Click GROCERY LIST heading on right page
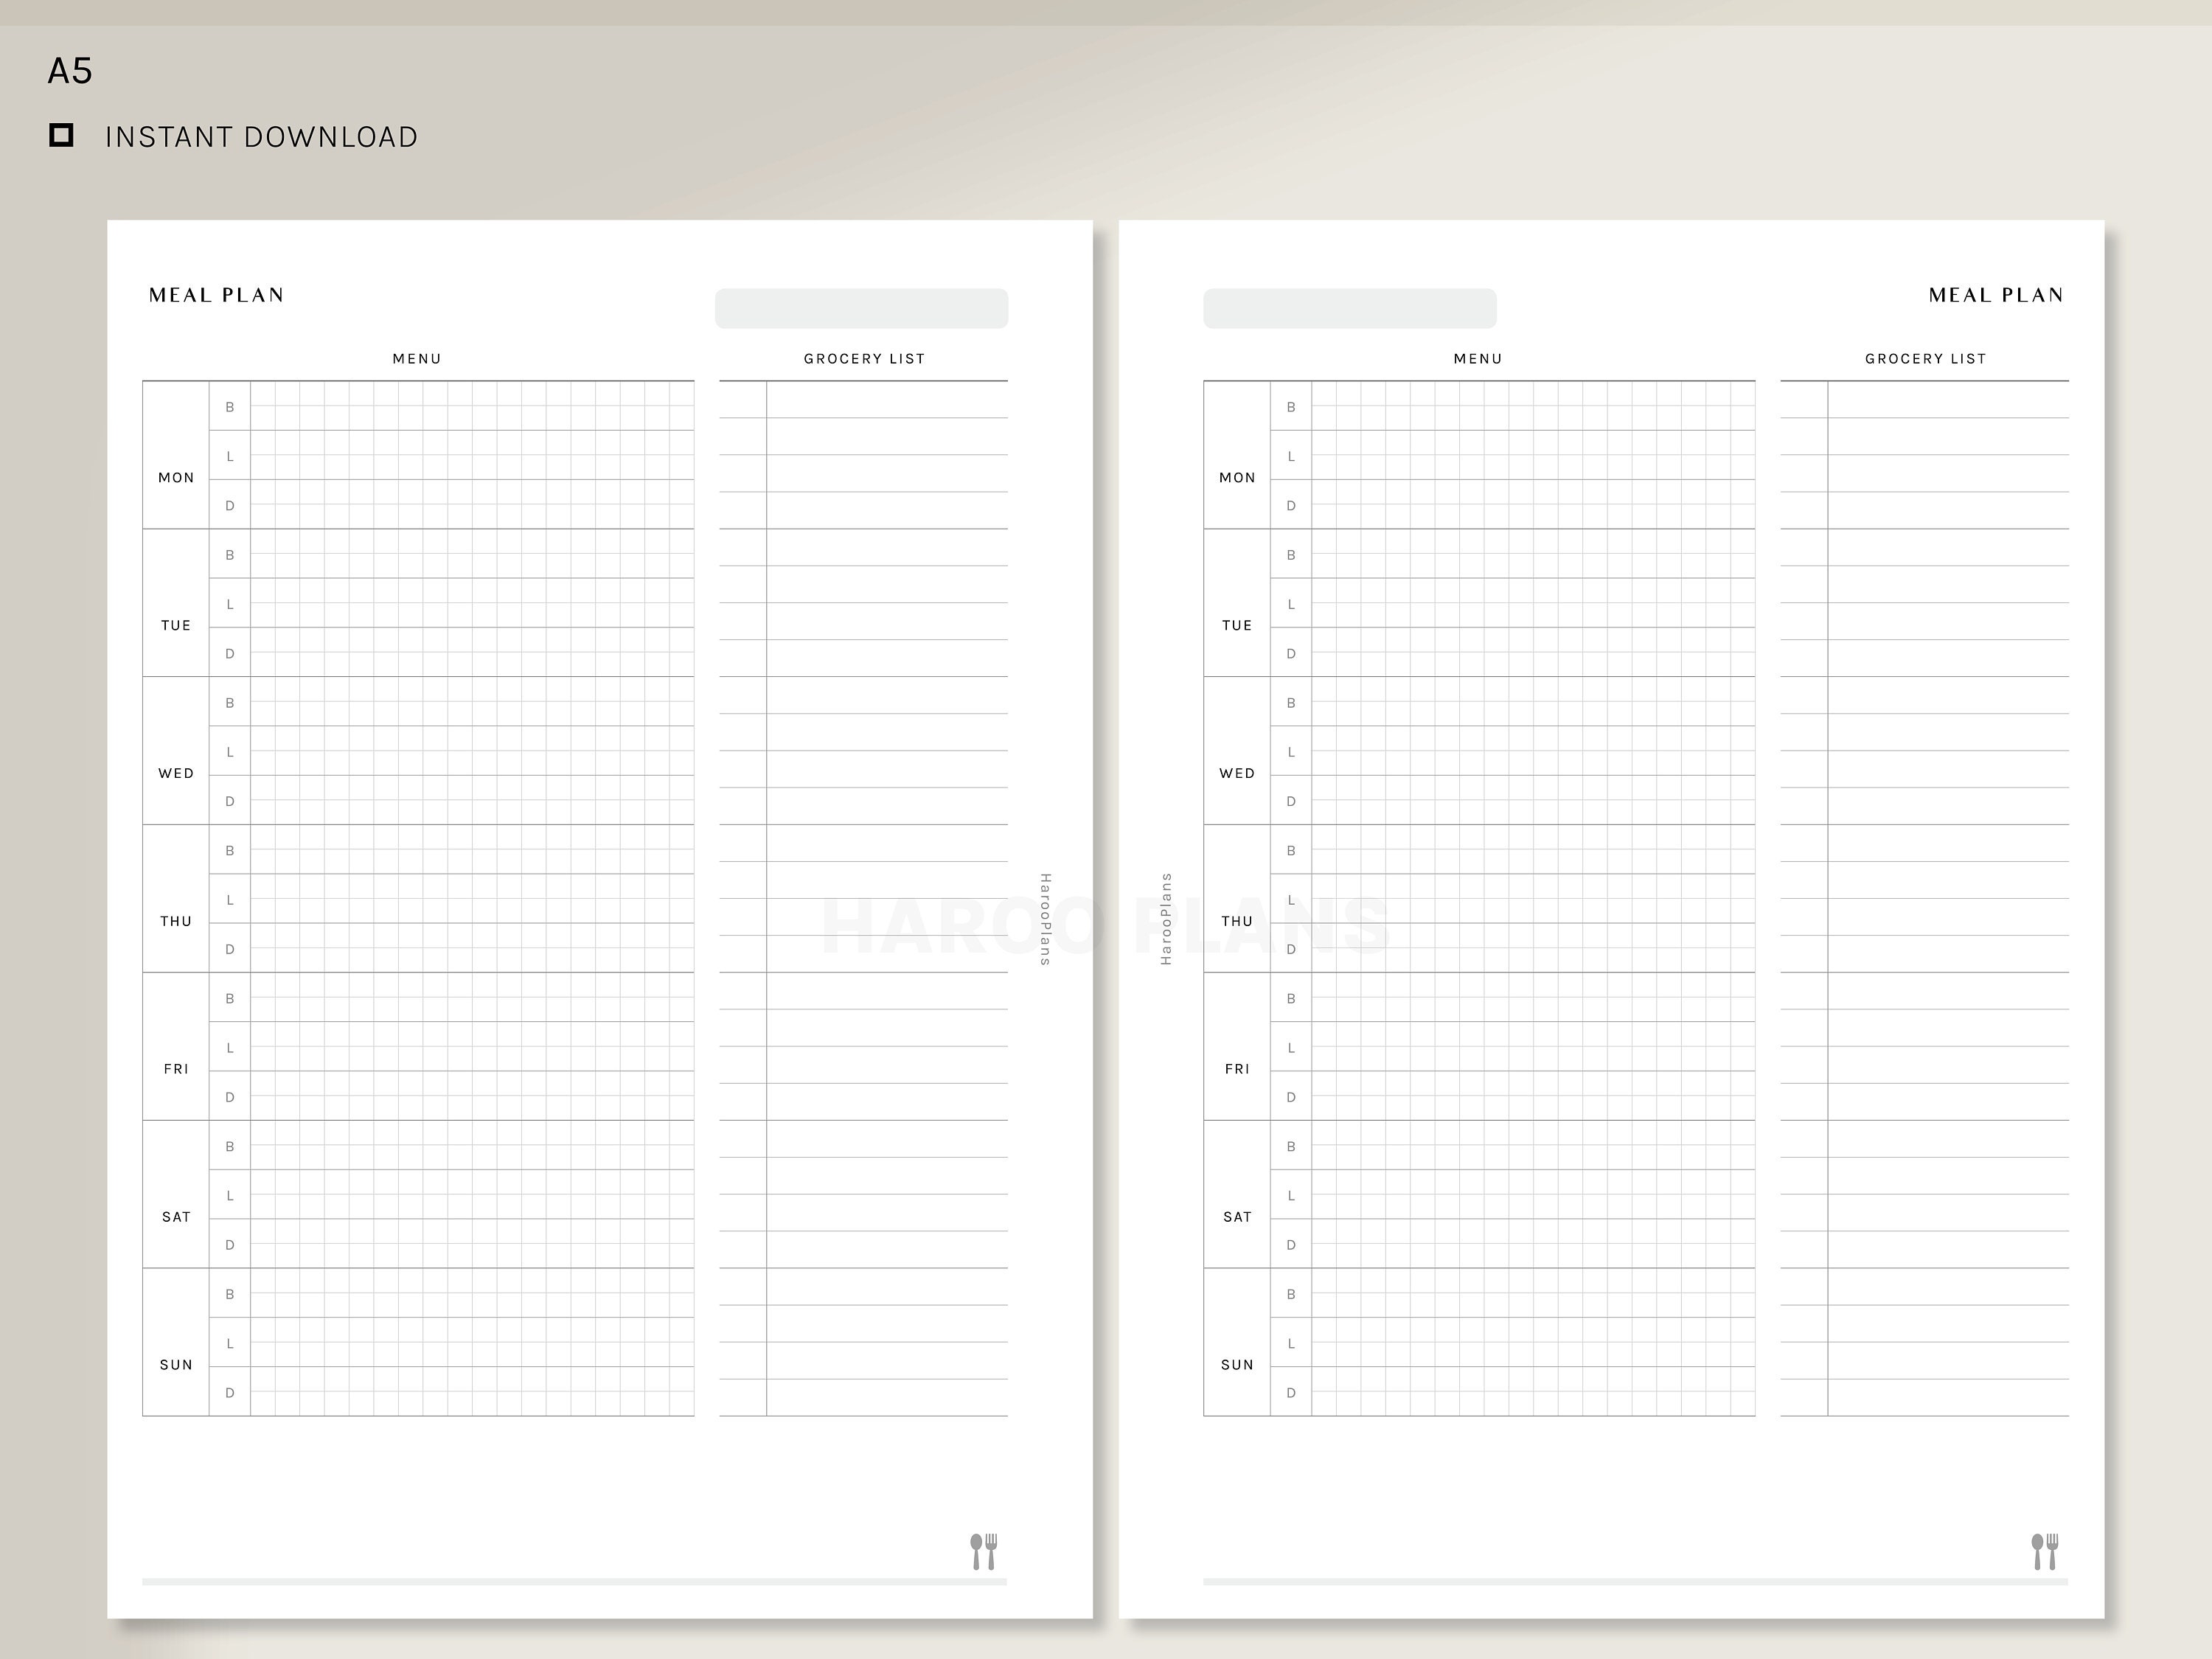Image resolution: width=2212 pixels, height=1659 pixels. [1925, 358]
